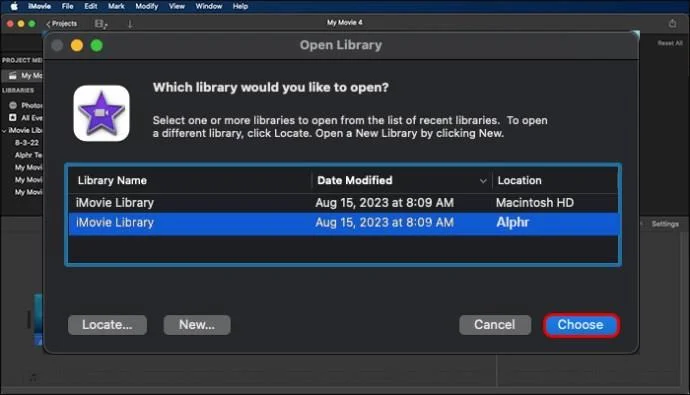Sort by the Date Modified column
This screenshot has width=690, height=395.
point(354,180)
